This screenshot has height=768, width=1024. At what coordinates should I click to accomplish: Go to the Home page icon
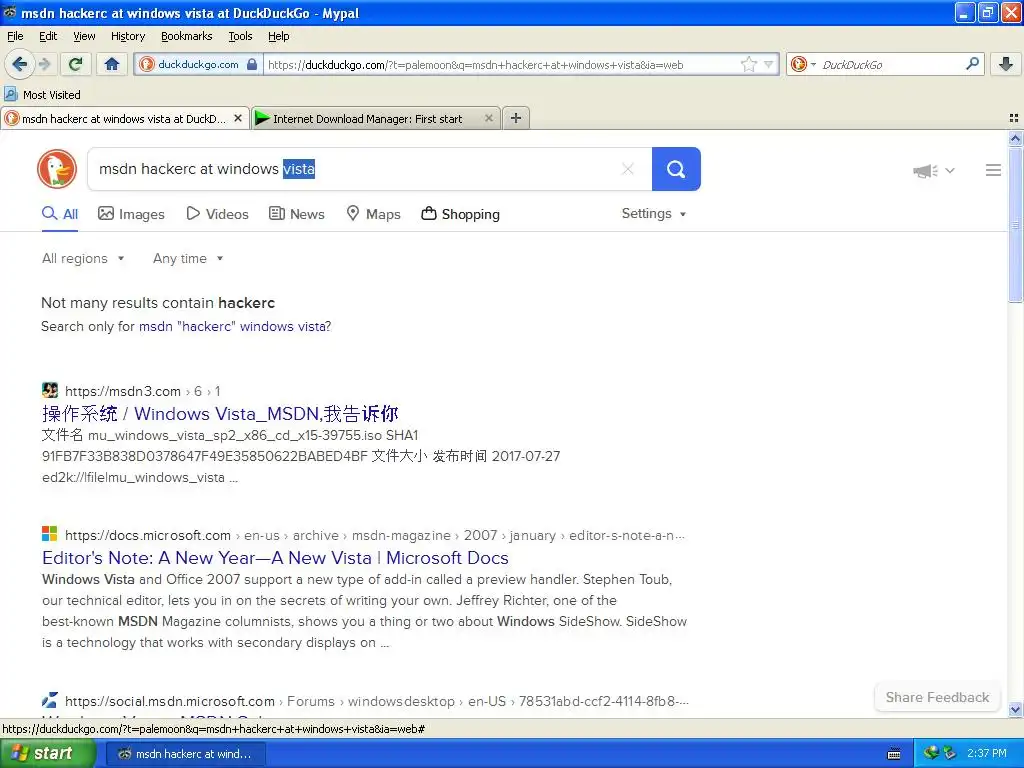click(112, 64)
